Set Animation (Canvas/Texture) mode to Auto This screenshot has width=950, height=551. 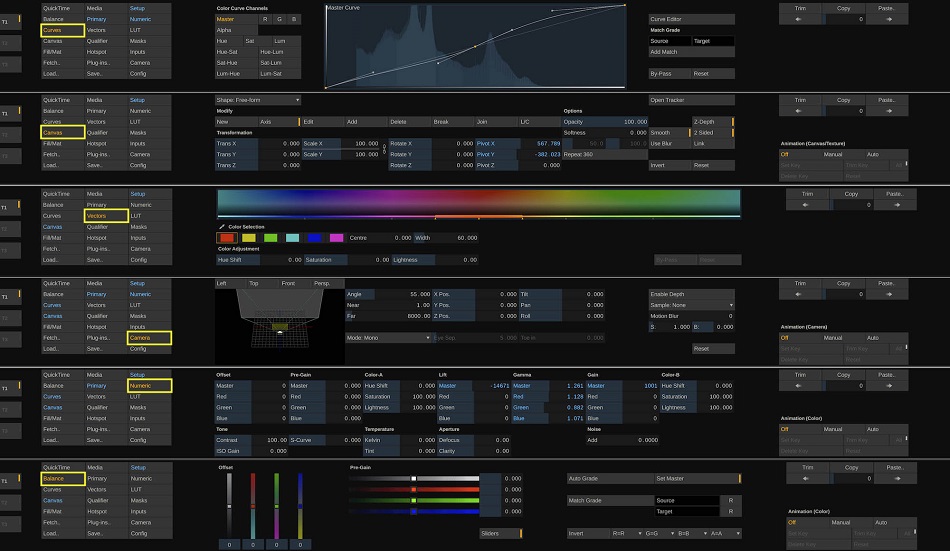coord(873,155)
